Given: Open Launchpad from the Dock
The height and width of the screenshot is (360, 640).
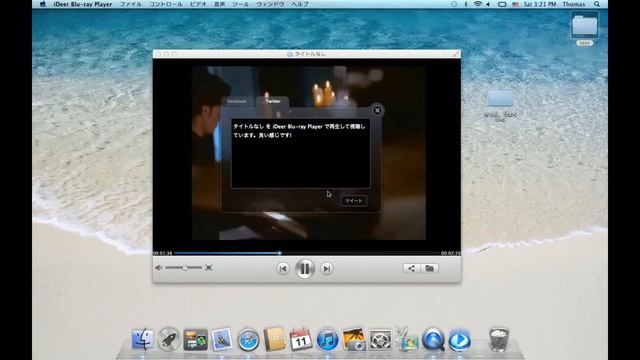Looking at the screenshot, I should (169, 339).
